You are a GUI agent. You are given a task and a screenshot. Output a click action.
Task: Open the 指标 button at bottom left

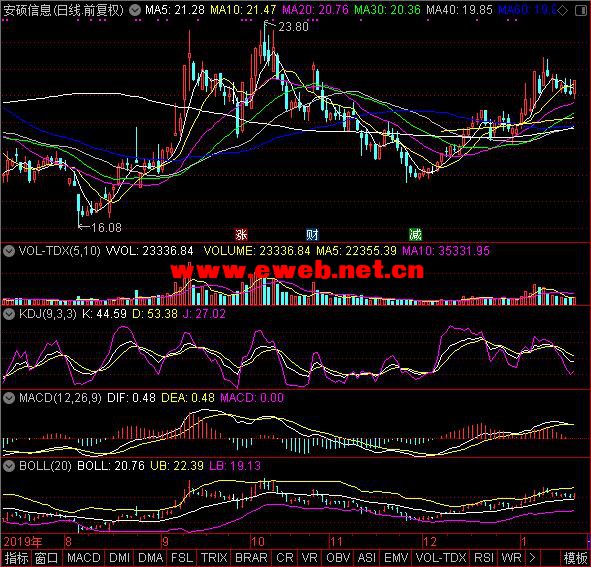17,558
